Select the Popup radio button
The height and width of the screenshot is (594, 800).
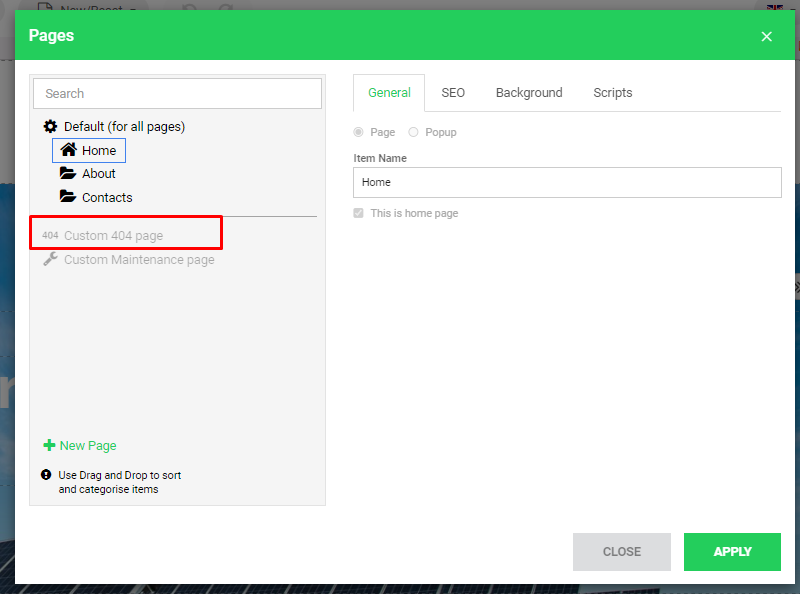tap(414, 132)
